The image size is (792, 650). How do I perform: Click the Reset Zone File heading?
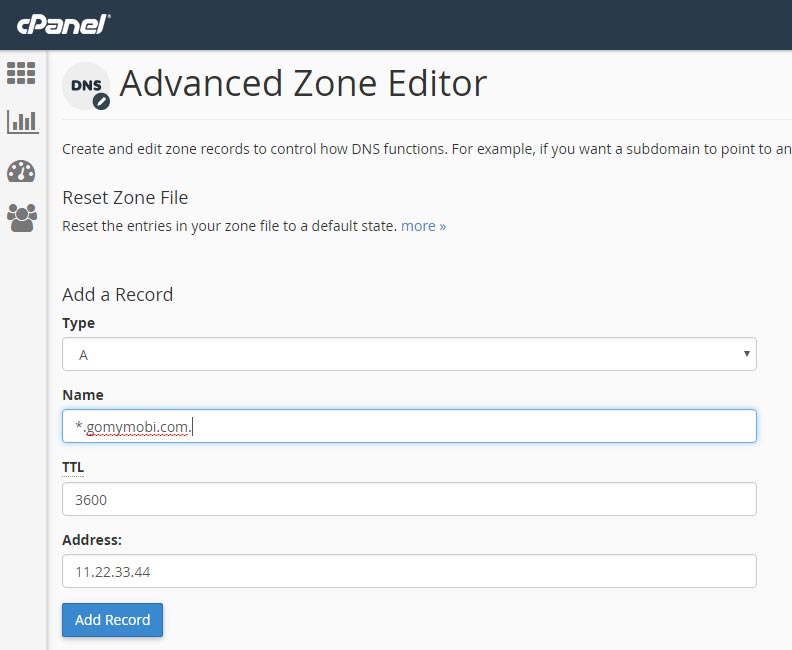(x=125, y=197)
